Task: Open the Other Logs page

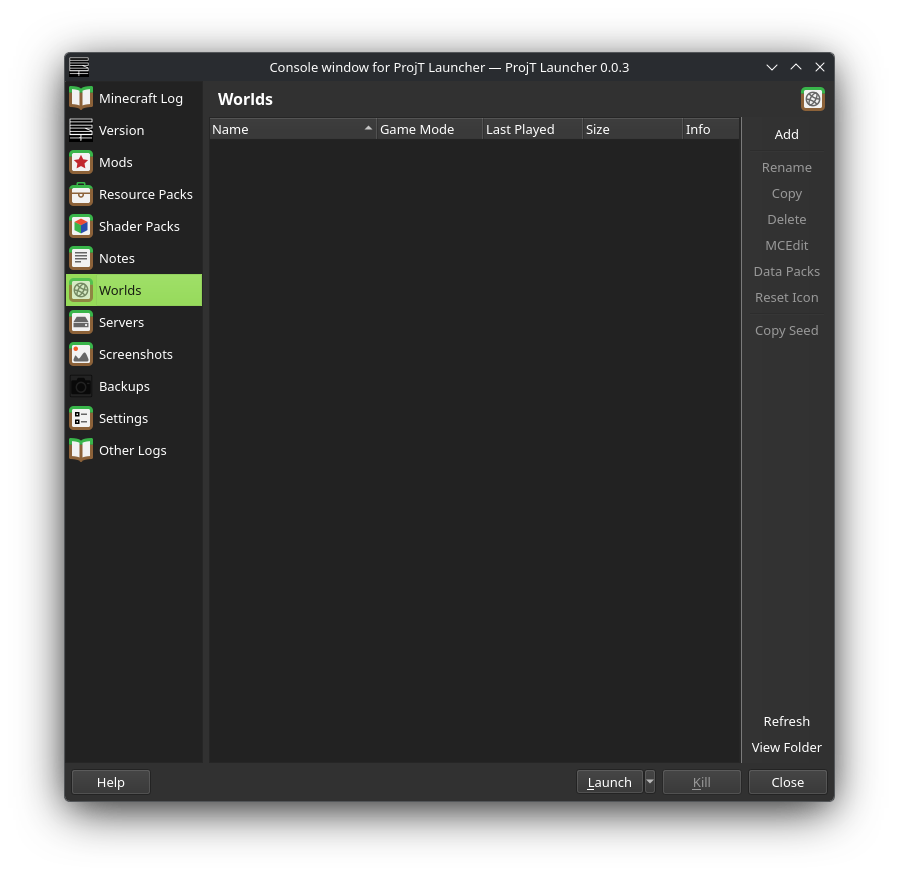Action: pos(132,450)
